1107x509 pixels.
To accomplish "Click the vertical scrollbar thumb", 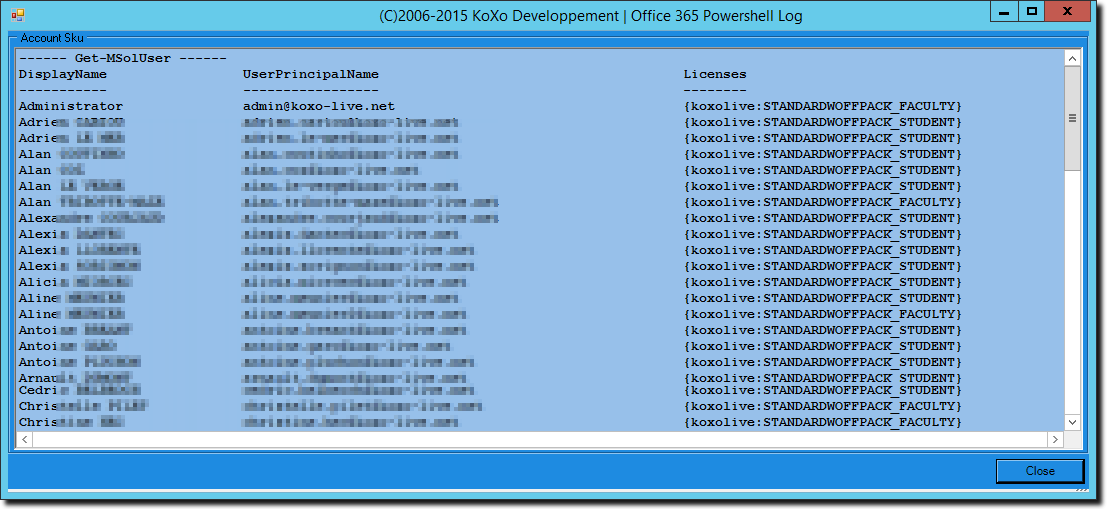I will (1072, 119).
